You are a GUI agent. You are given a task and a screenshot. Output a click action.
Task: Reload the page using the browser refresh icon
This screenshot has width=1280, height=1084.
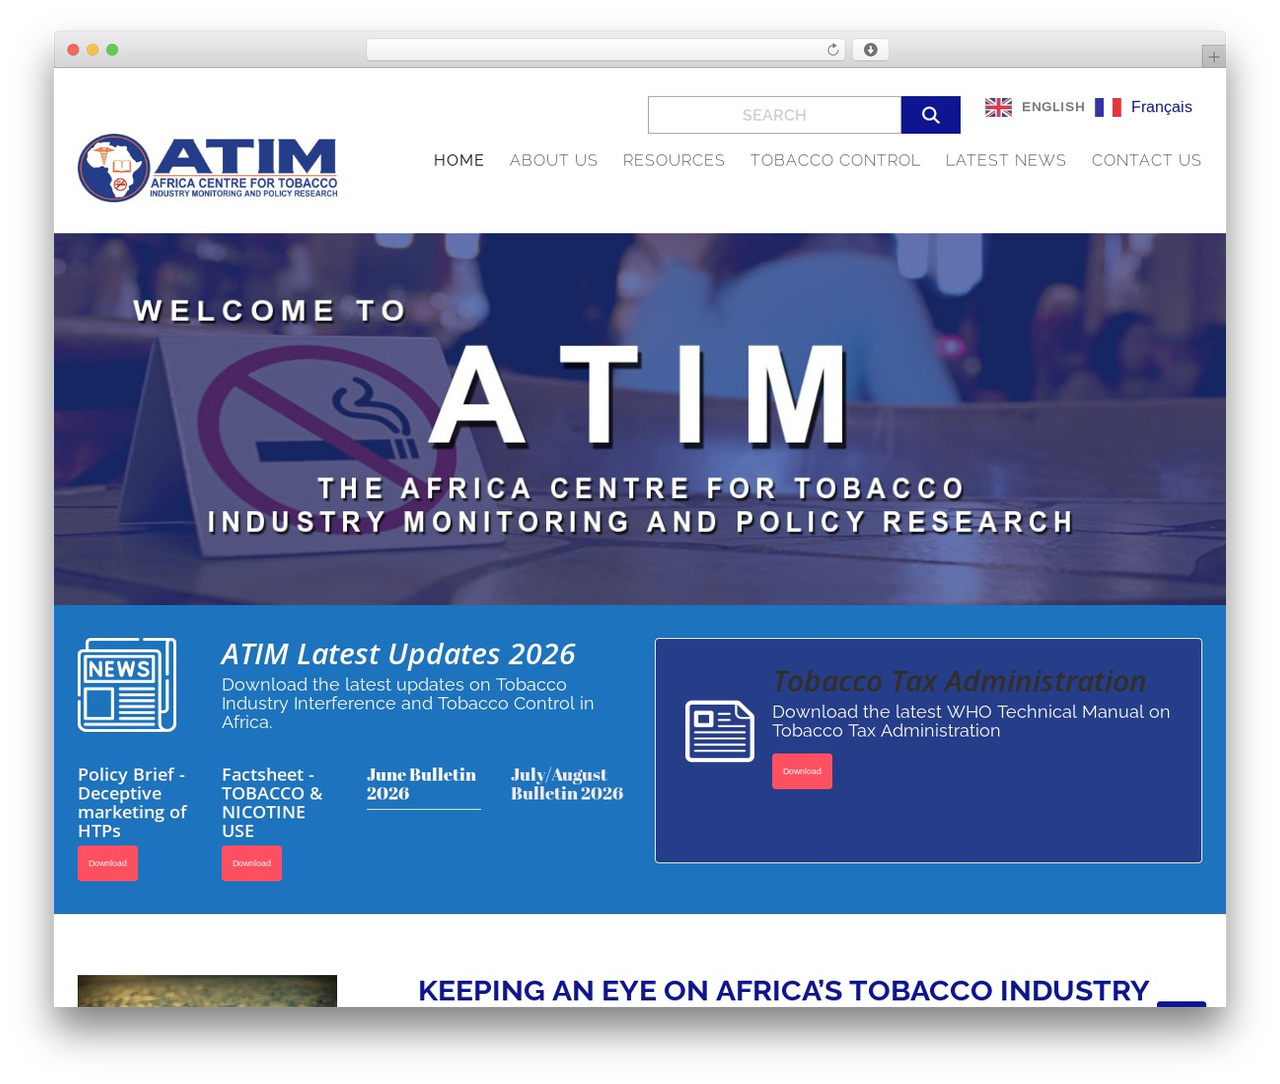tap(832, 50)
